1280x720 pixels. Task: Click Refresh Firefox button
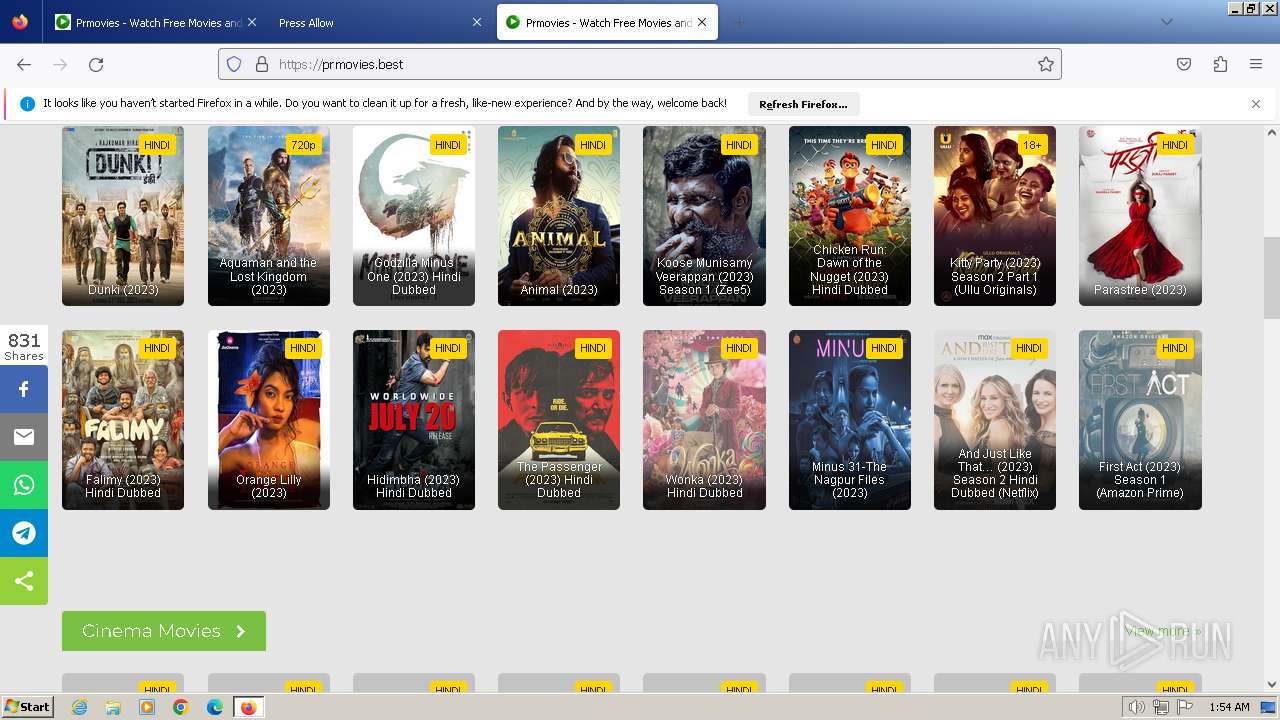pos(803,104)
